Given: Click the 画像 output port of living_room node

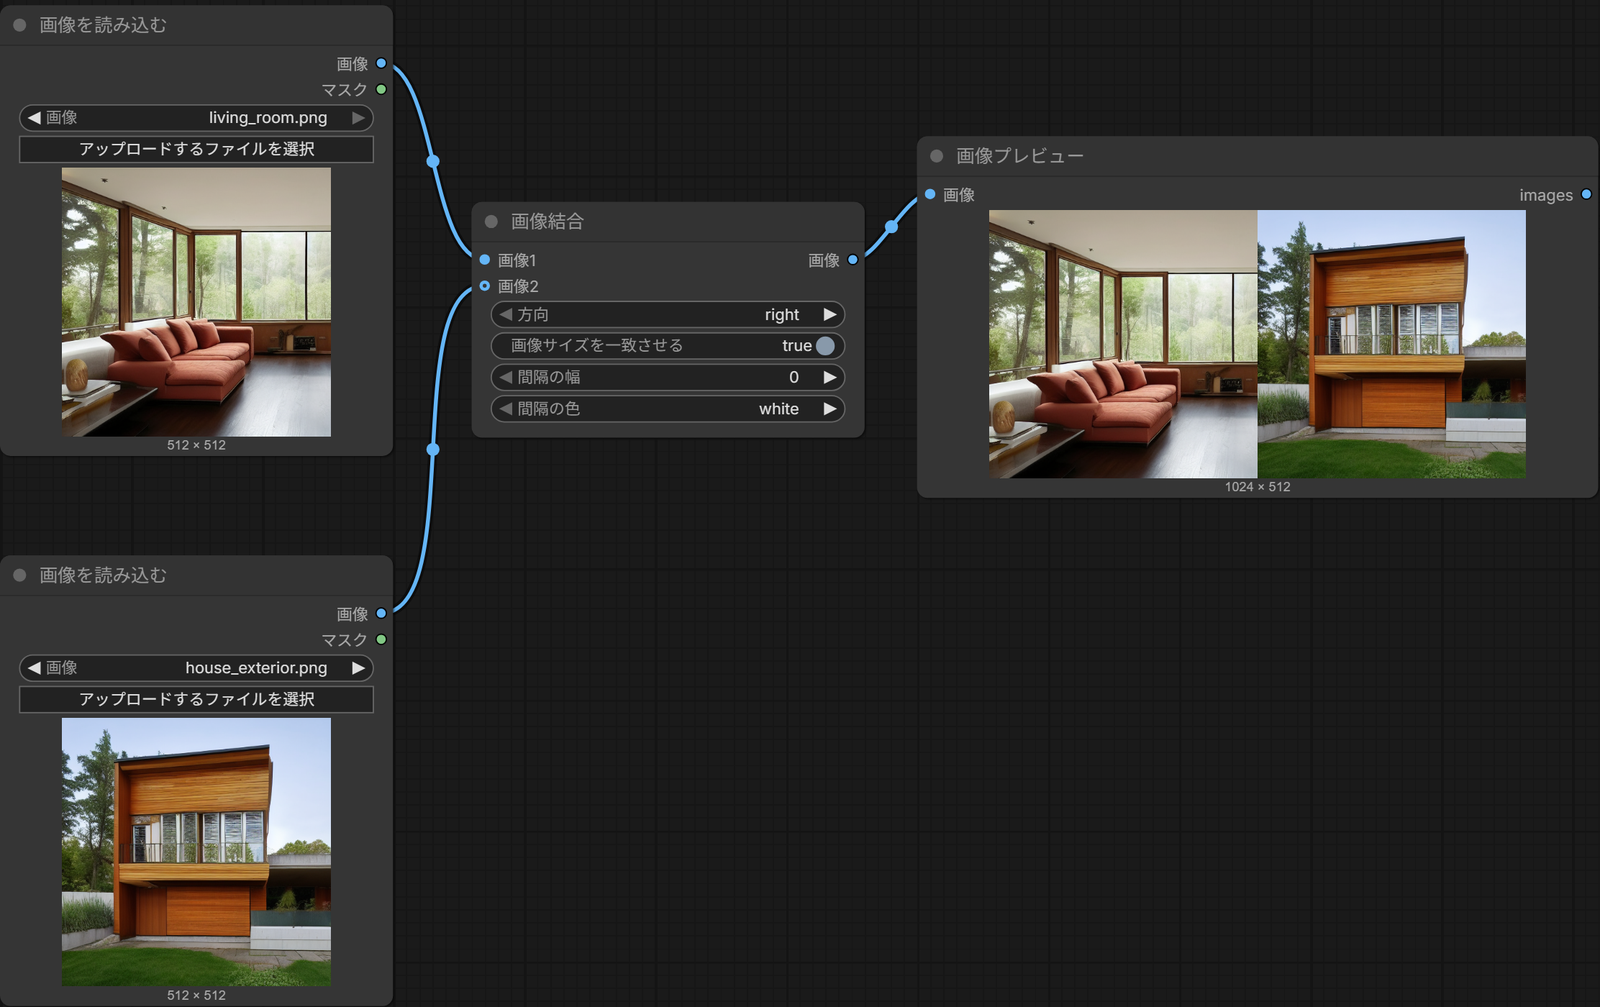Looking at the screenshot, I should 381,63.
